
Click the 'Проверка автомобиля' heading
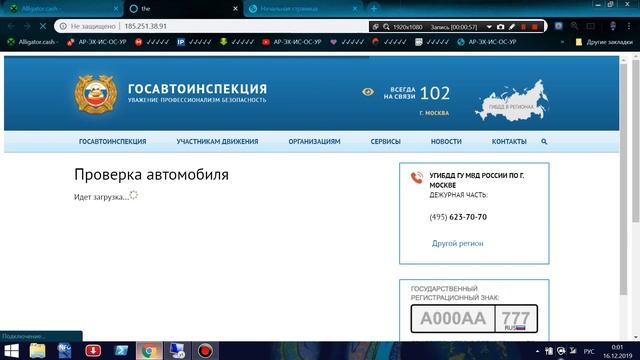click(151, 175)
